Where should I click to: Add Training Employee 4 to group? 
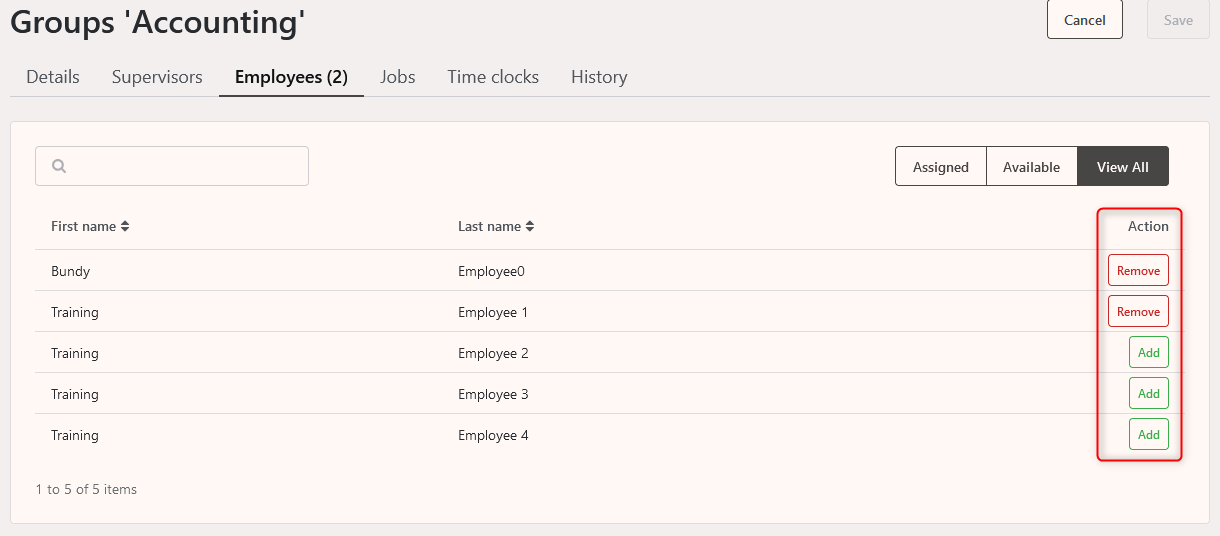pyautogui.click(x=1149, y=435)
